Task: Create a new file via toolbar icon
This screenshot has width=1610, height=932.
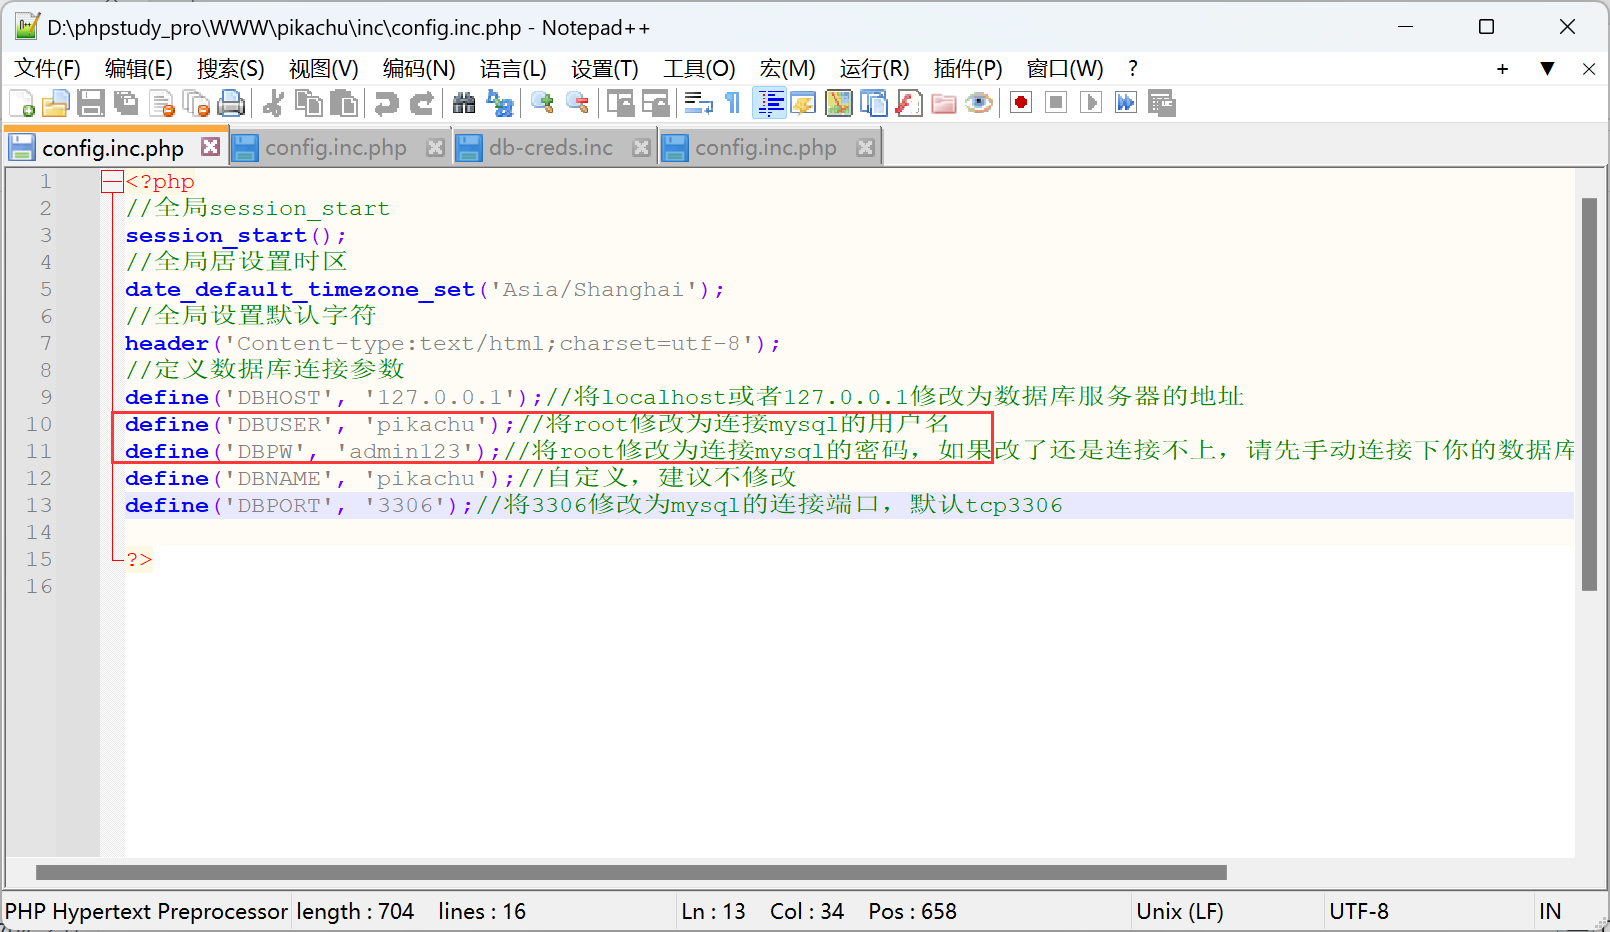Action: 22,103
